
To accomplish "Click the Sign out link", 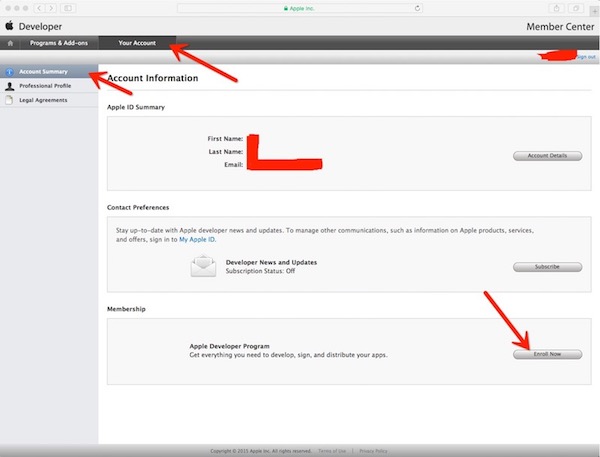I will click(x=586, y=58).
